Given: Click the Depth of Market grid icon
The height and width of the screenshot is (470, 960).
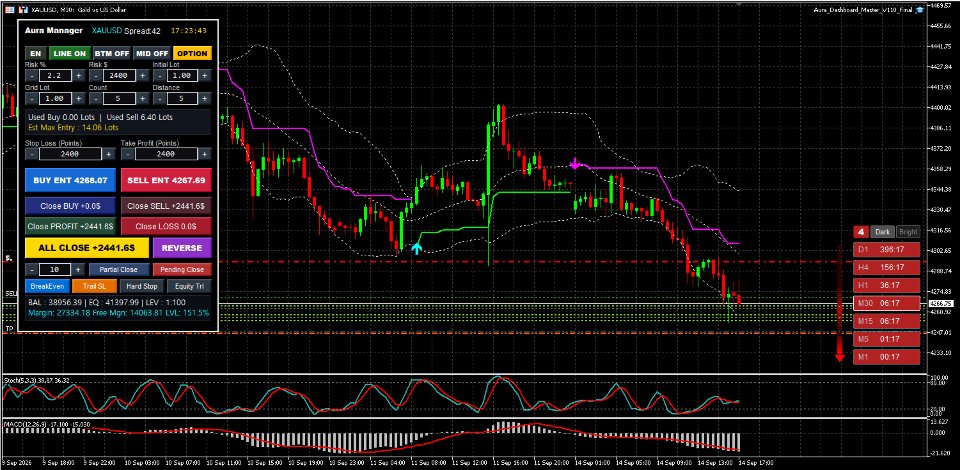Looking at the screenshot, I should click(x=9, y=9).
